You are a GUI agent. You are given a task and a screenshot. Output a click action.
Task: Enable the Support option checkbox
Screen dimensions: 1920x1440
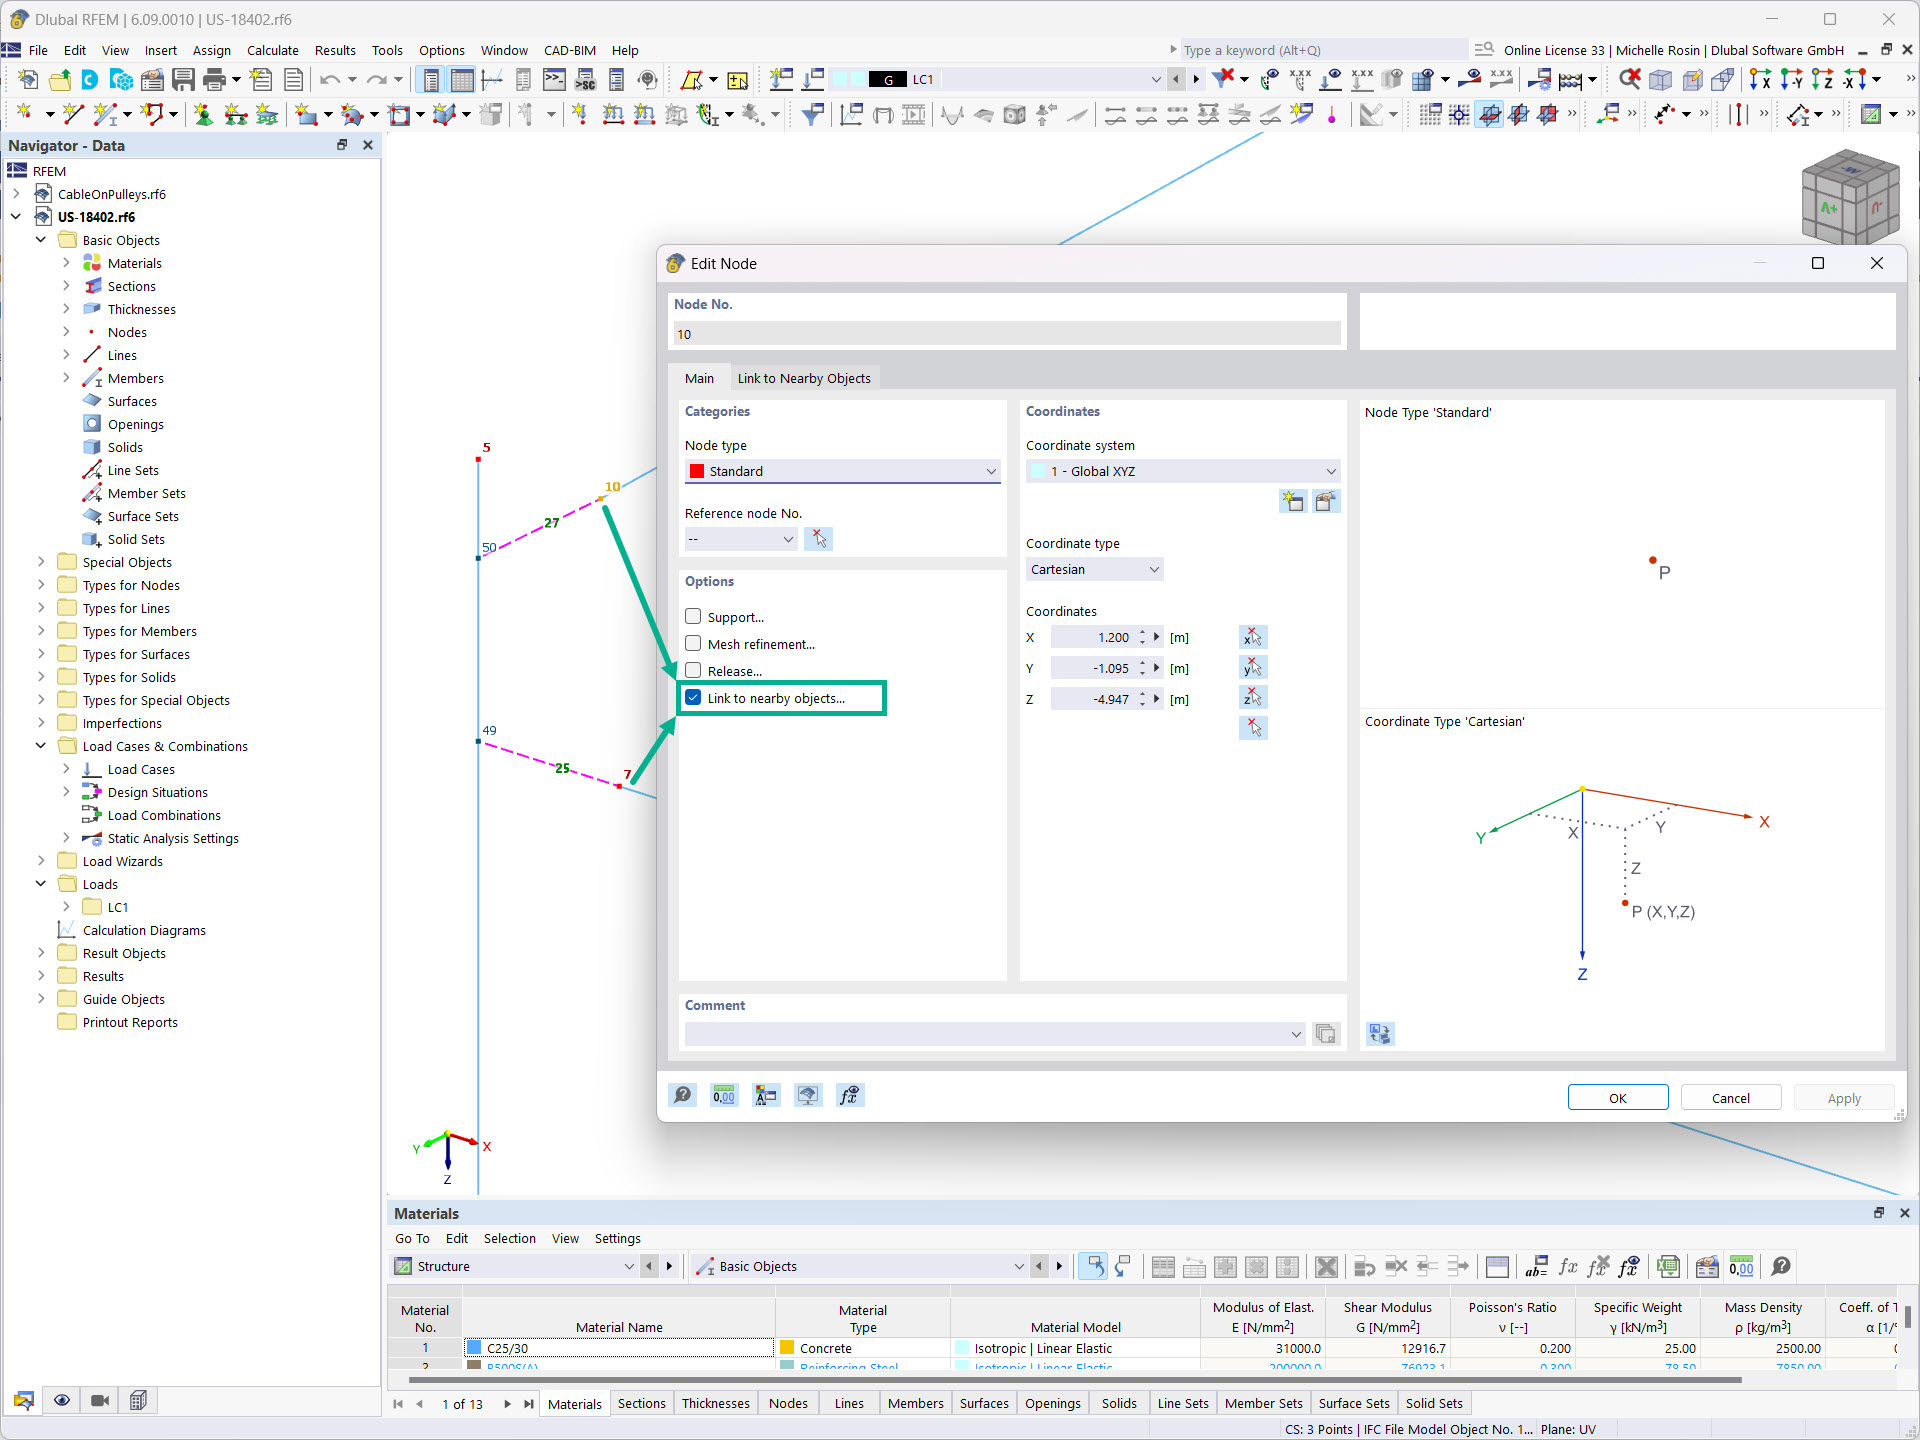693,617
